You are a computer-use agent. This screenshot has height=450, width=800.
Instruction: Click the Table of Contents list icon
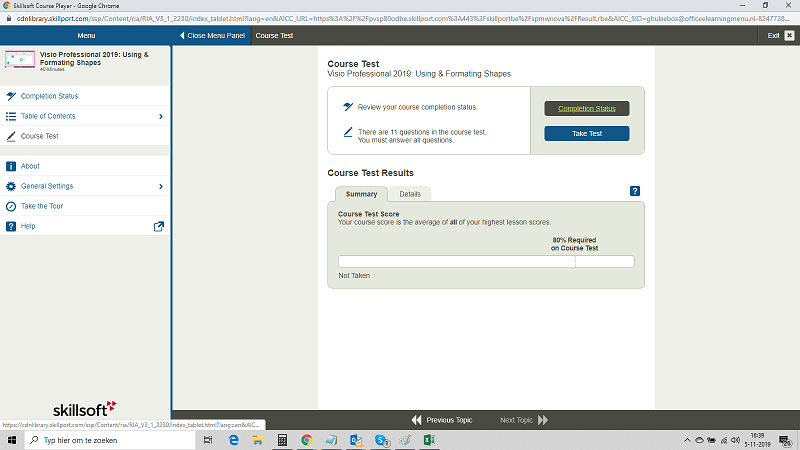11,116
